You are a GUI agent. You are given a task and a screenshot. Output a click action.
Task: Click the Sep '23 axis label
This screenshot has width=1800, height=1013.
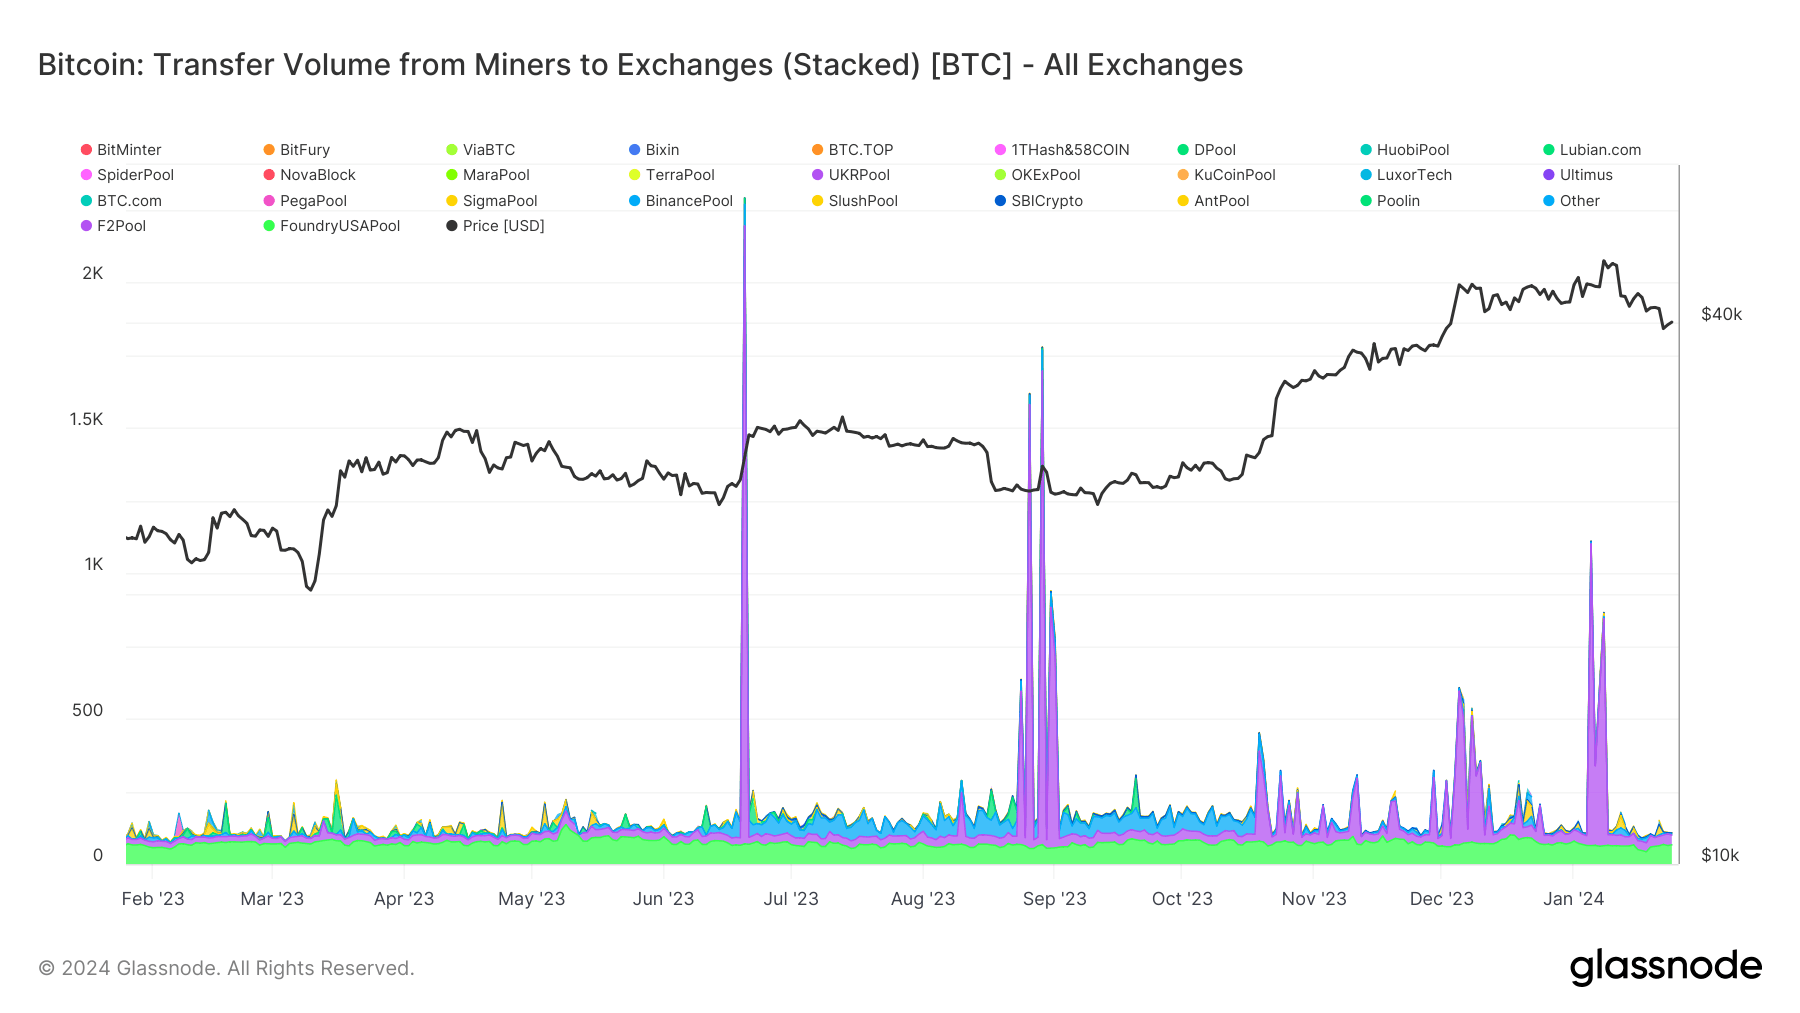1054,899
